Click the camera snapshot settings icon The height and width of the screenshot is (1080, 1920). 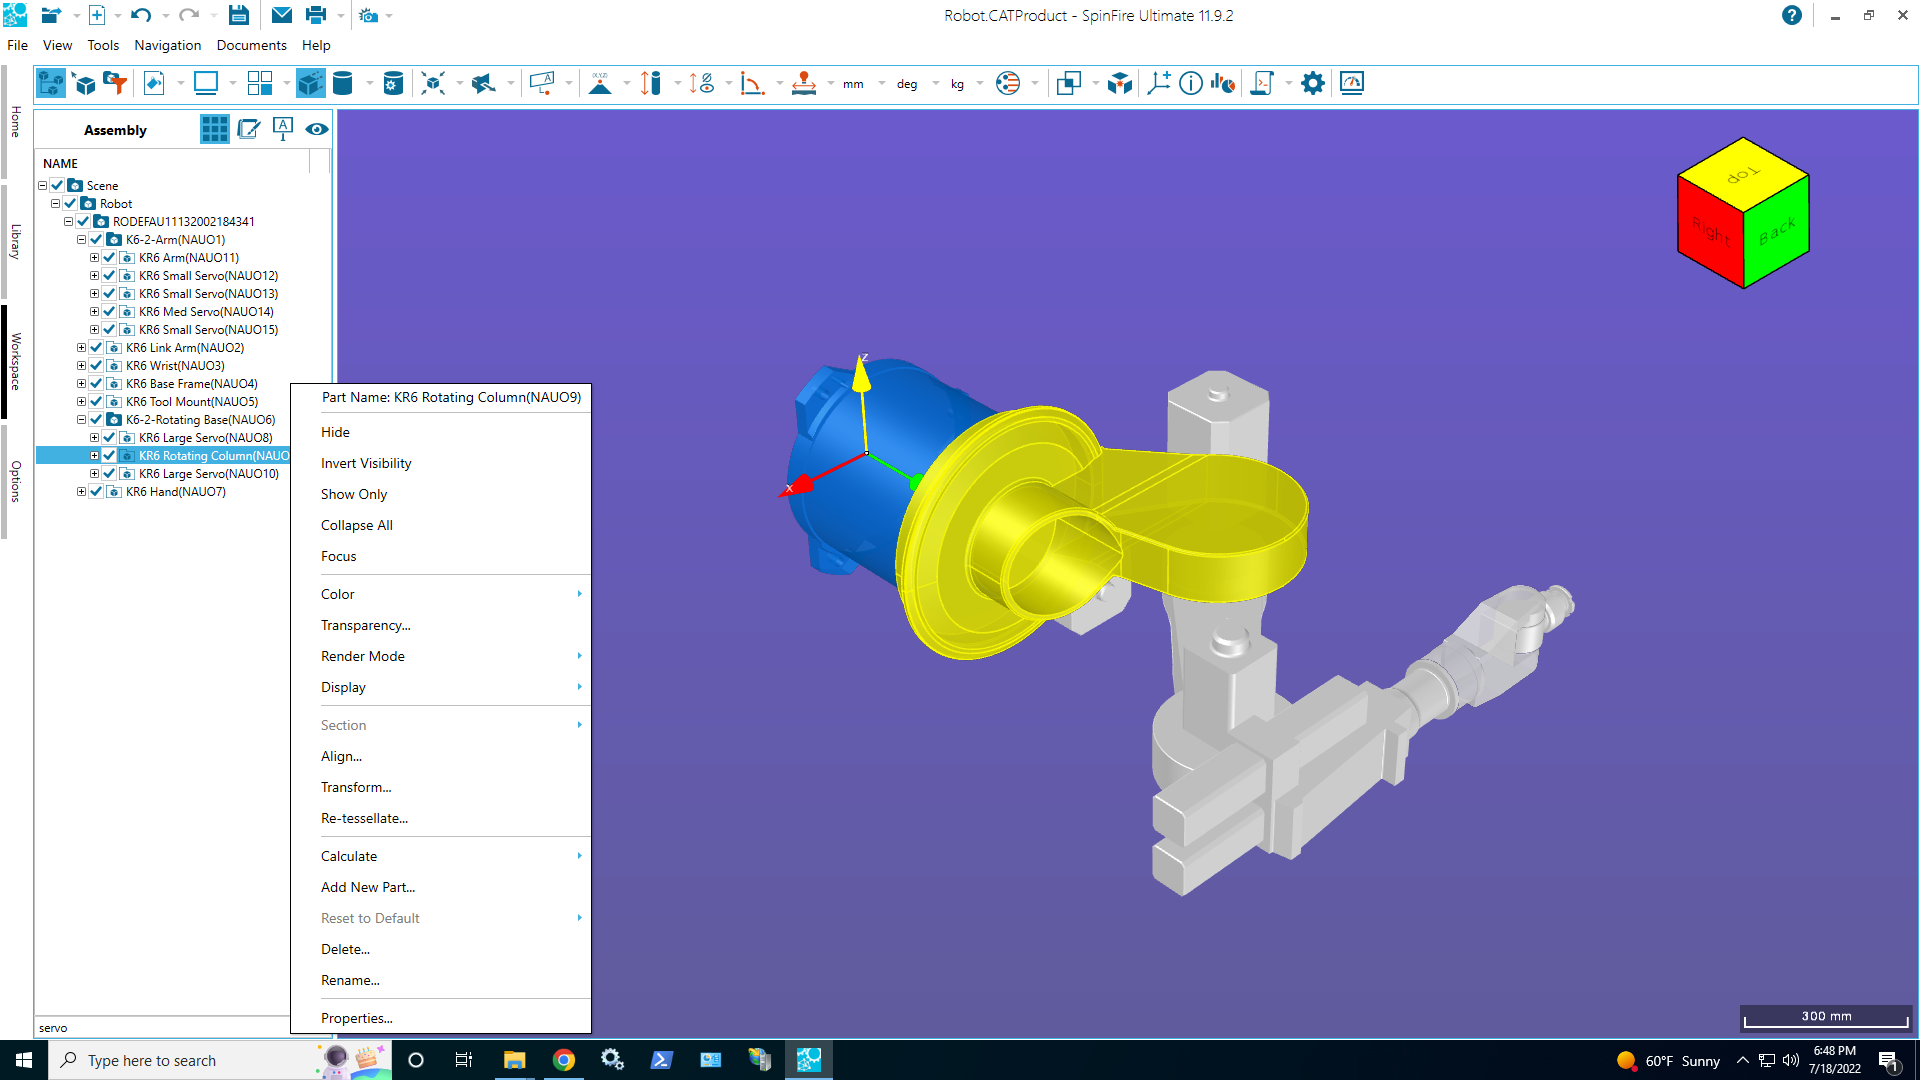pos(368,15)
